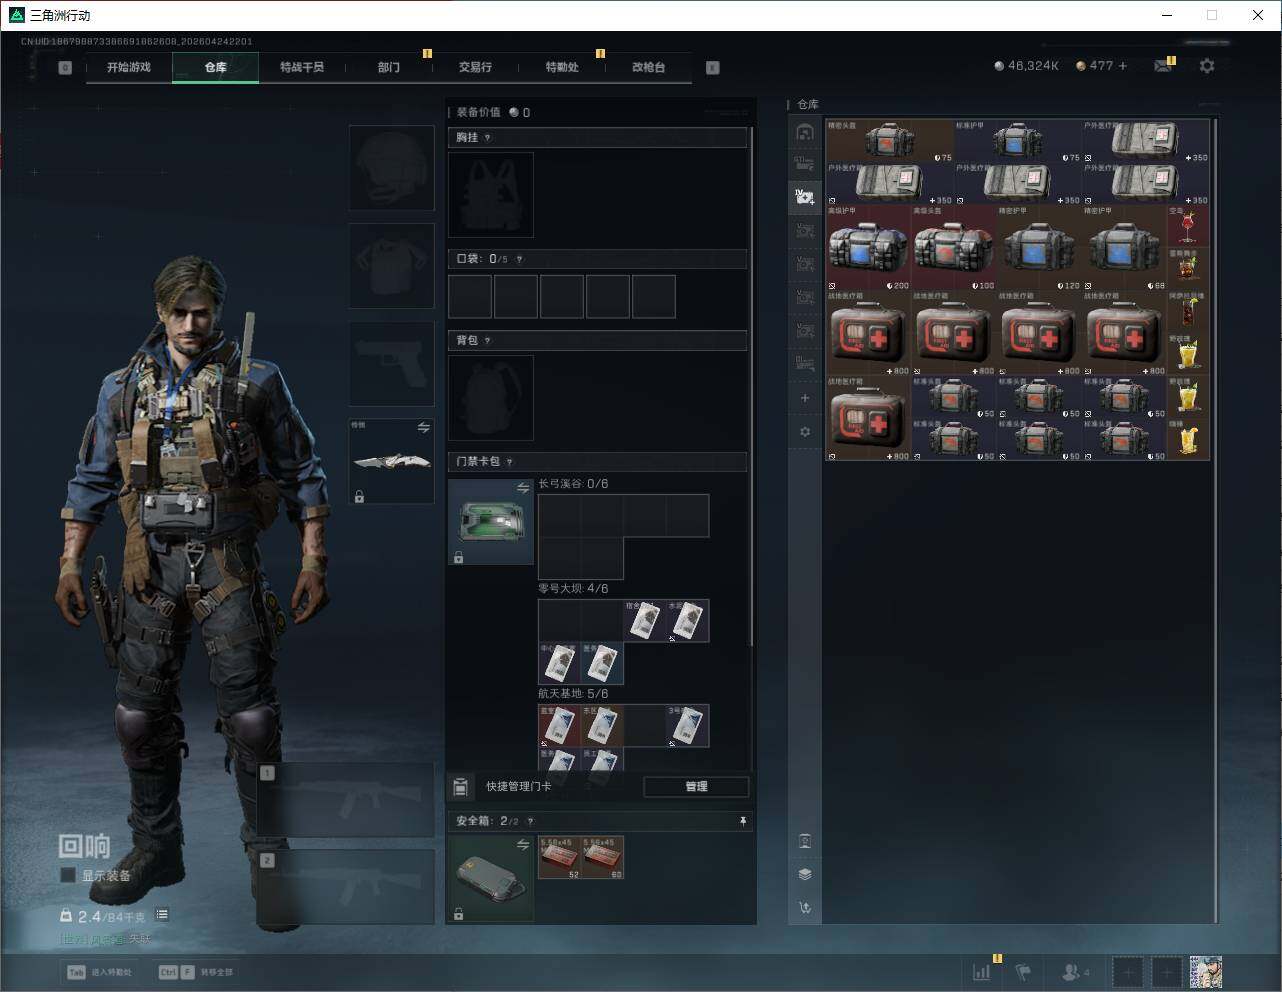
Task: Click the stack items layers icon
Action: (805, 874)
